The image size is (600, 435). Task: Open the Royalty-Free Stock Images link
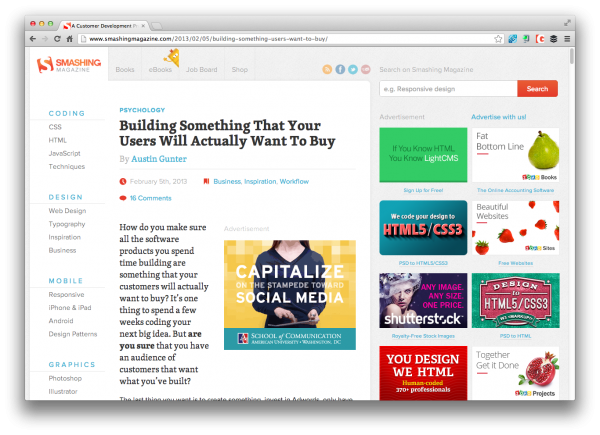click(x=423, y=336)
